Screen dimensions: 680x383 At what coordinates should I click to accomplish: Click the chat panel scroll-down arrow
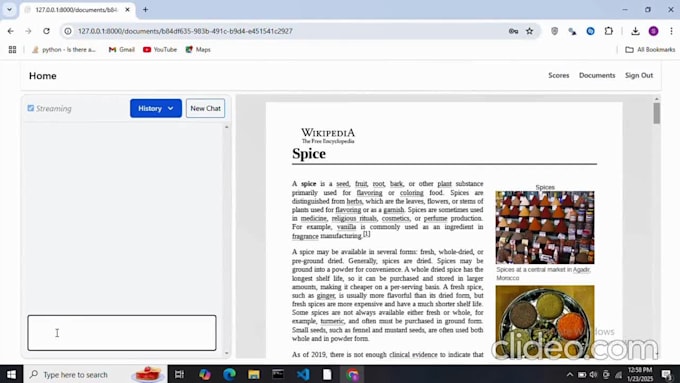[226, 353]
